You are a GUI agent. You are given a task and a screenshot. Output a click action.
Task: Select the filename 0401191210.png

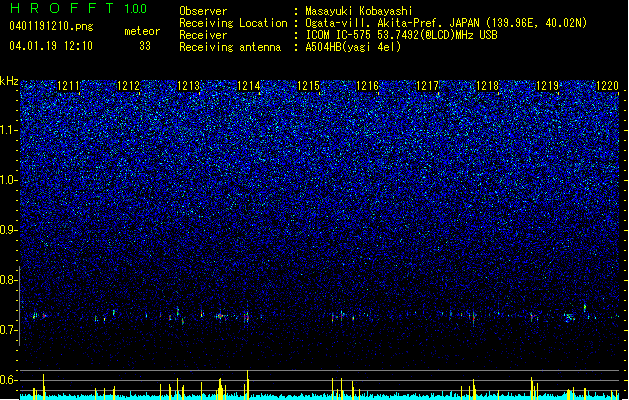coord(51,26)
